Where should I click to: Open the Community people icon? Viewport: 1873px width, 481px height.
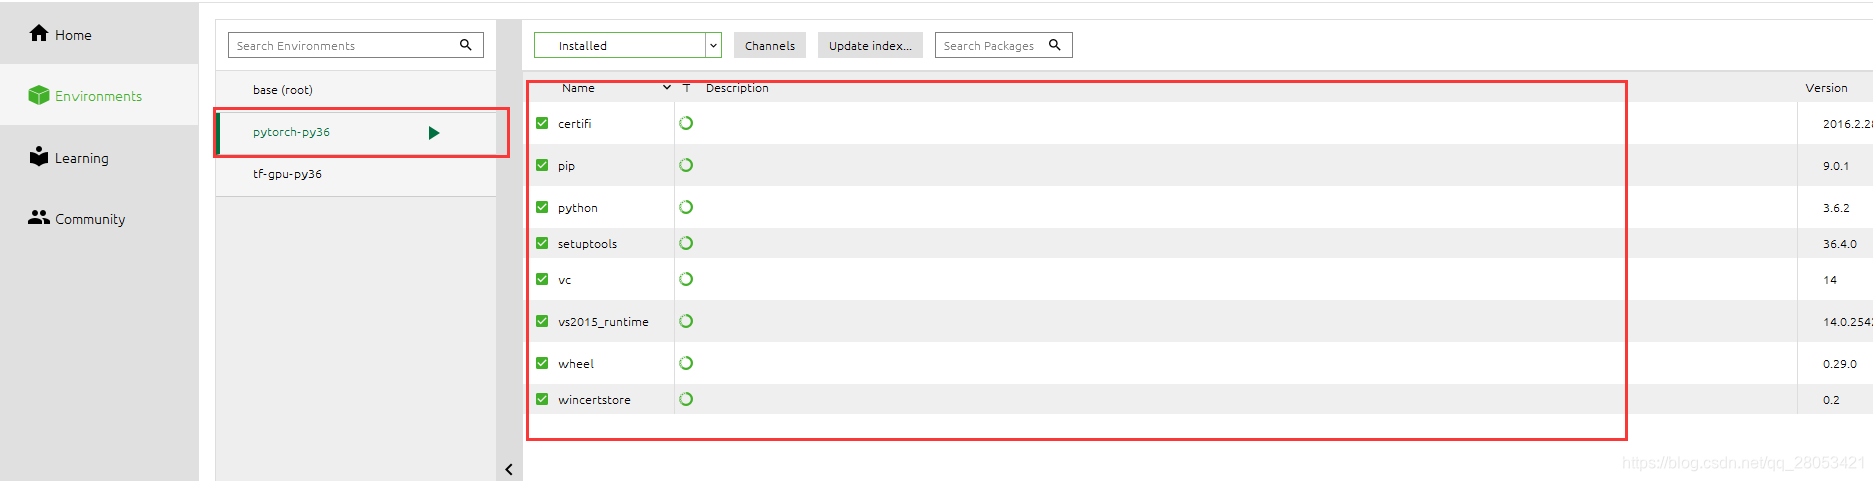(x=39, y=217)
